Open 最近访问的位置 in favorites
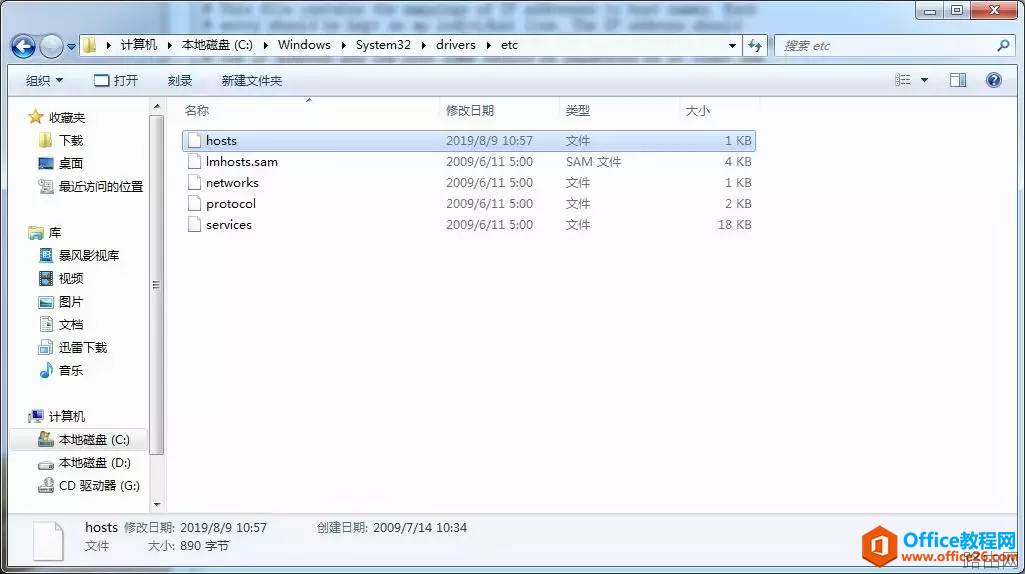Screen dimensions: 1025x574 pyautogui.click(x=101, y=186)
